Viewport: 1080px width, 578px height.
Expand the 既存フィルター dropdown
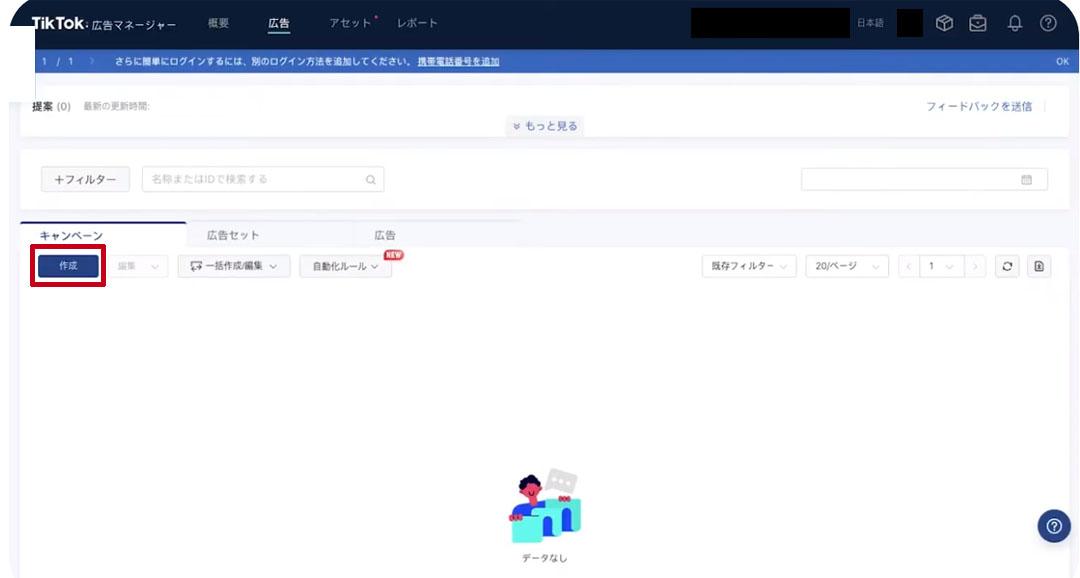[748, 266]
